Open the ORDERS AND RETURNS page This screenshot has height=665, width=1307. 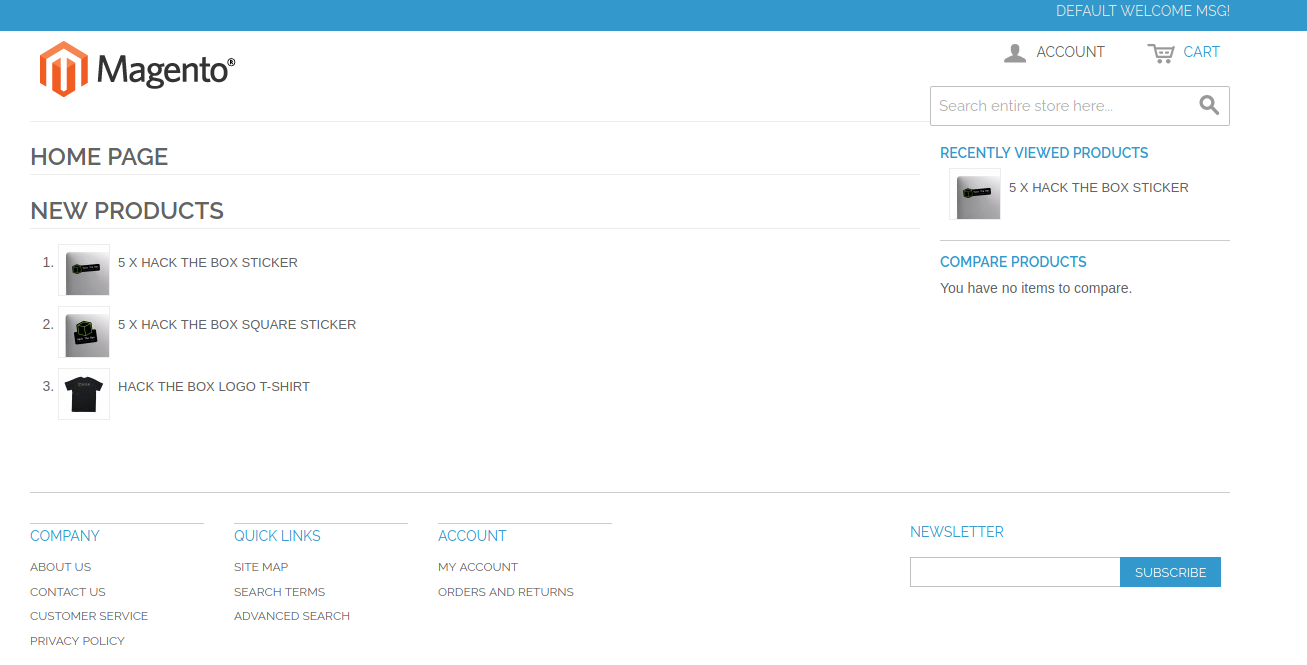(506, 591)
